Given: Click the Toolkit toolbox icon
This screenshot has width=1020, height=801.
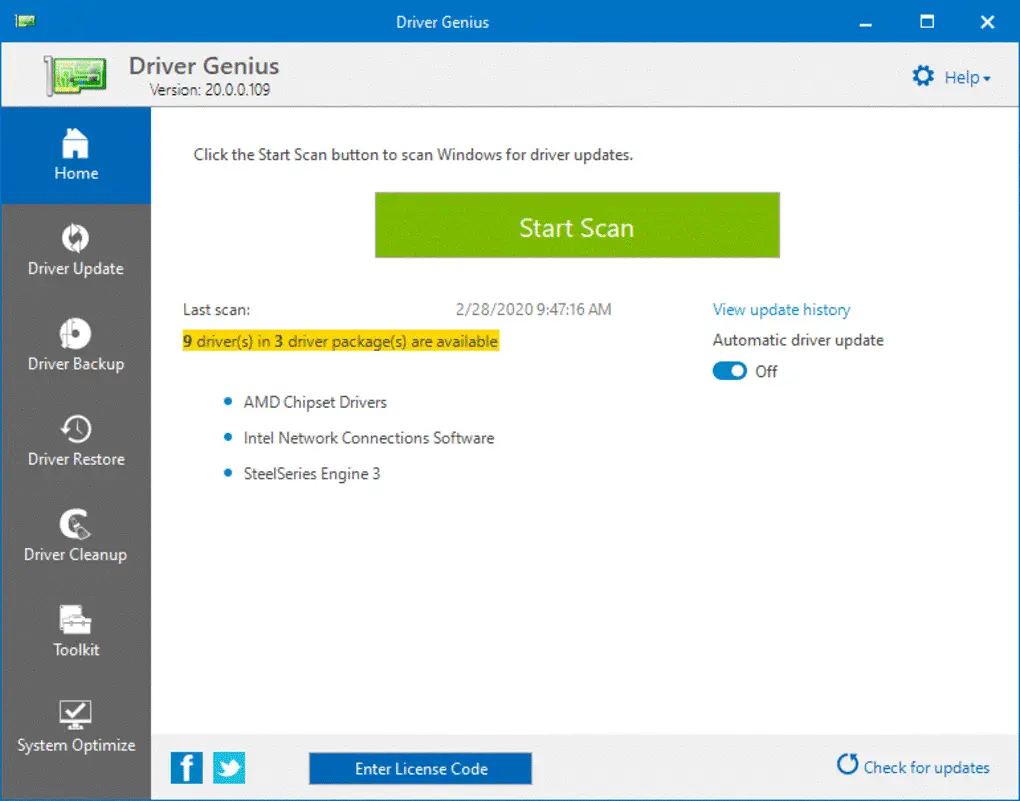Looking at the screenshot, I should pos(75,619).
